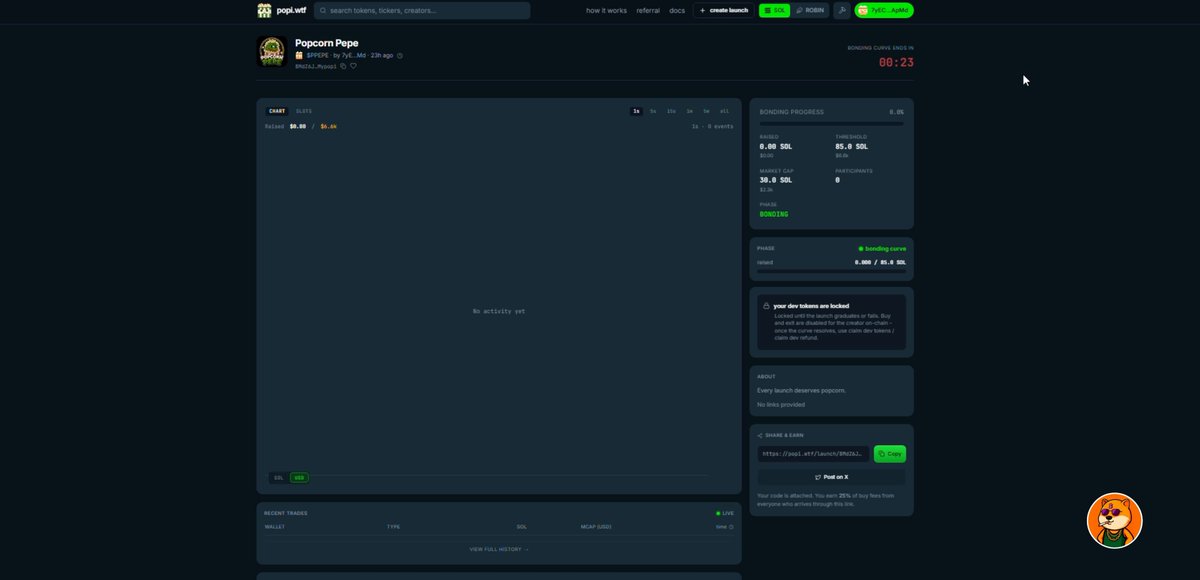Viewport: 1200px width, 580px height.
Task: Show the all-time chart range
Action: click(725, 111)
